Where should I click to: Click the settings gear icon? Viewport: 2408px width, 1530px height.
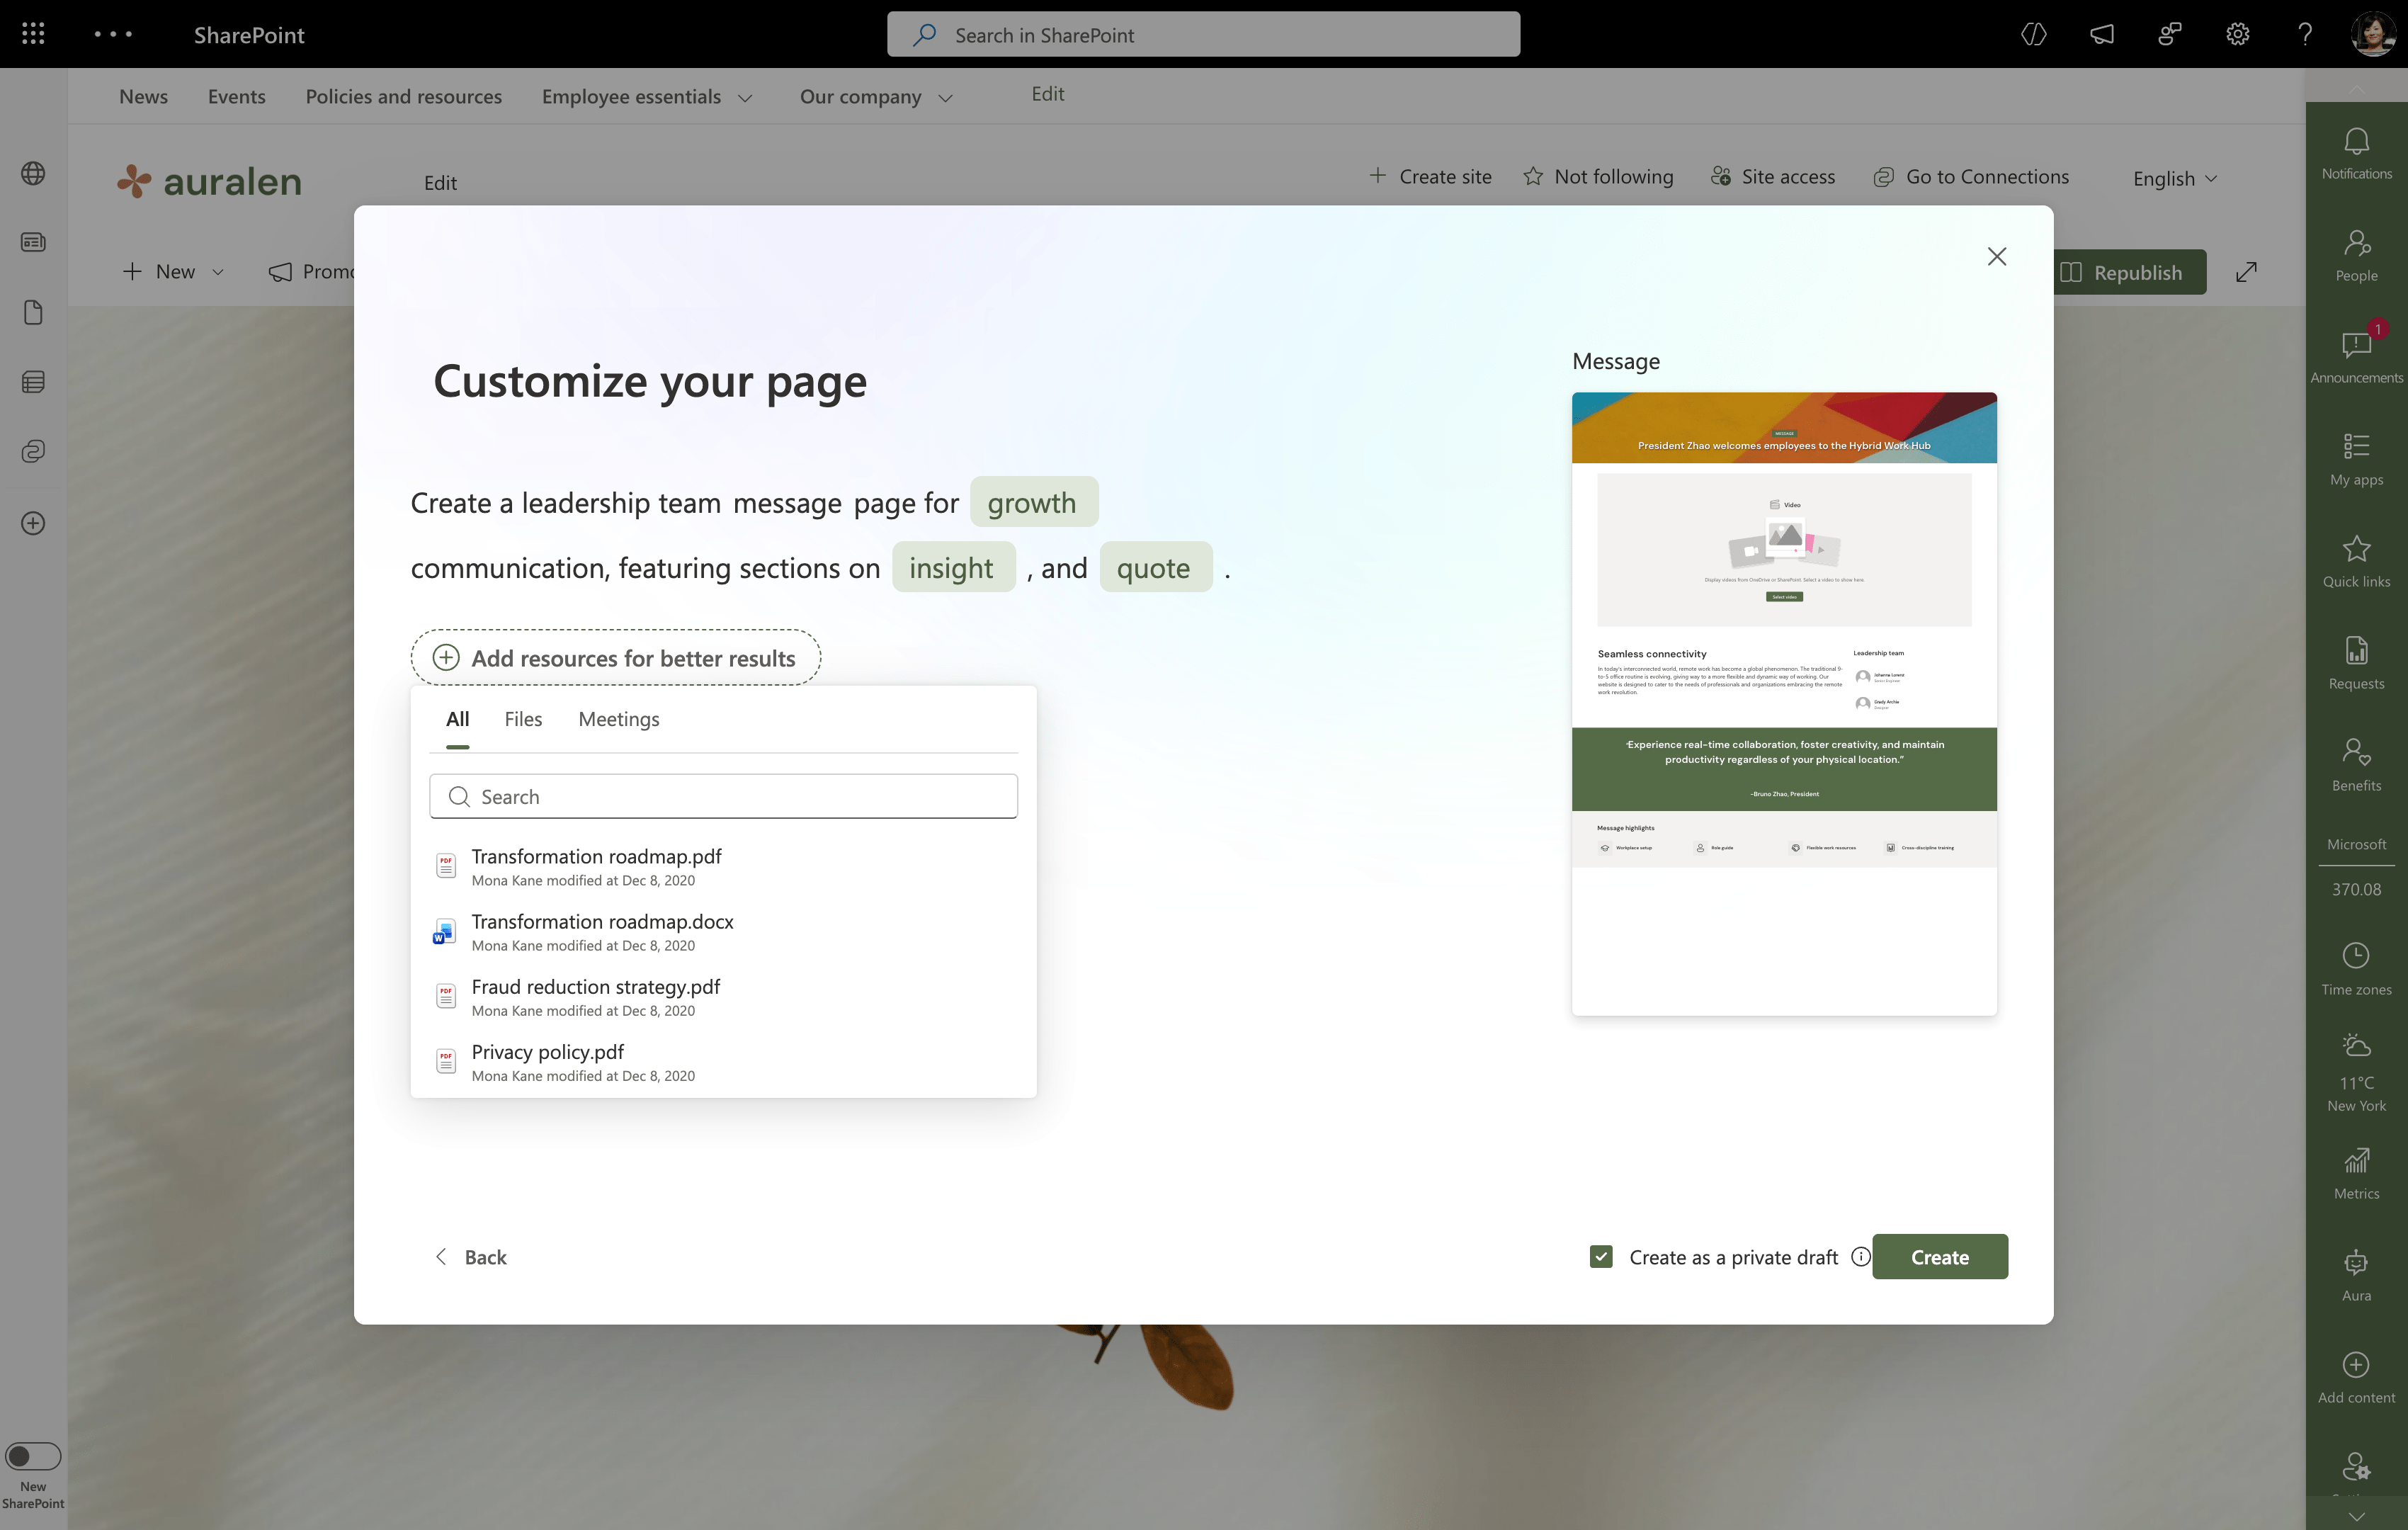coord(2237,34)
